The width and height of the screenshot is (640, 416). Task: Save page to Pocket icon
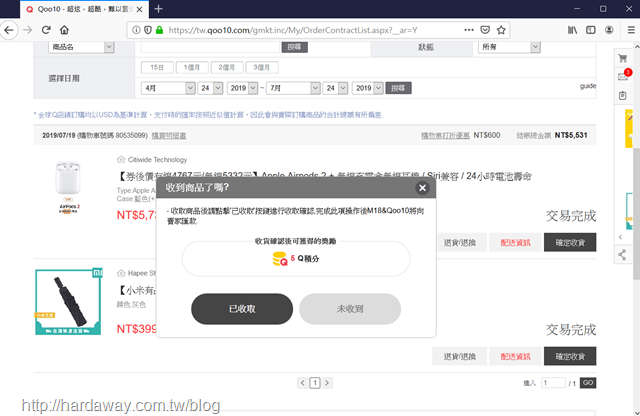coord(485,30)
